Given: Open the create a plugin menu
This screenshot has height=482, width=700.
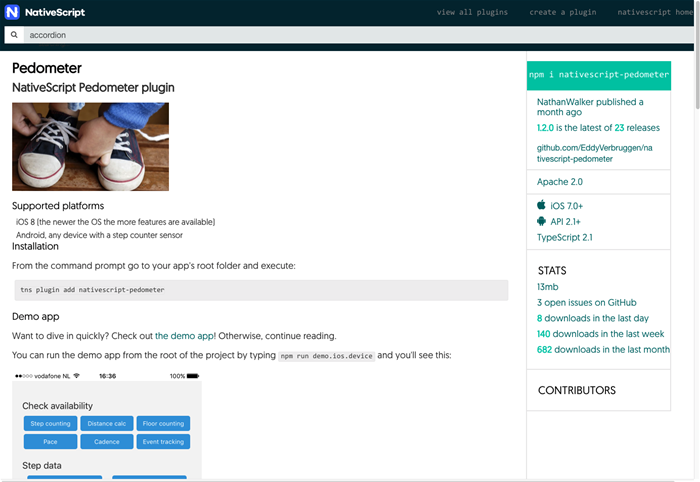Looking at the screenshot, I should 562,12.
